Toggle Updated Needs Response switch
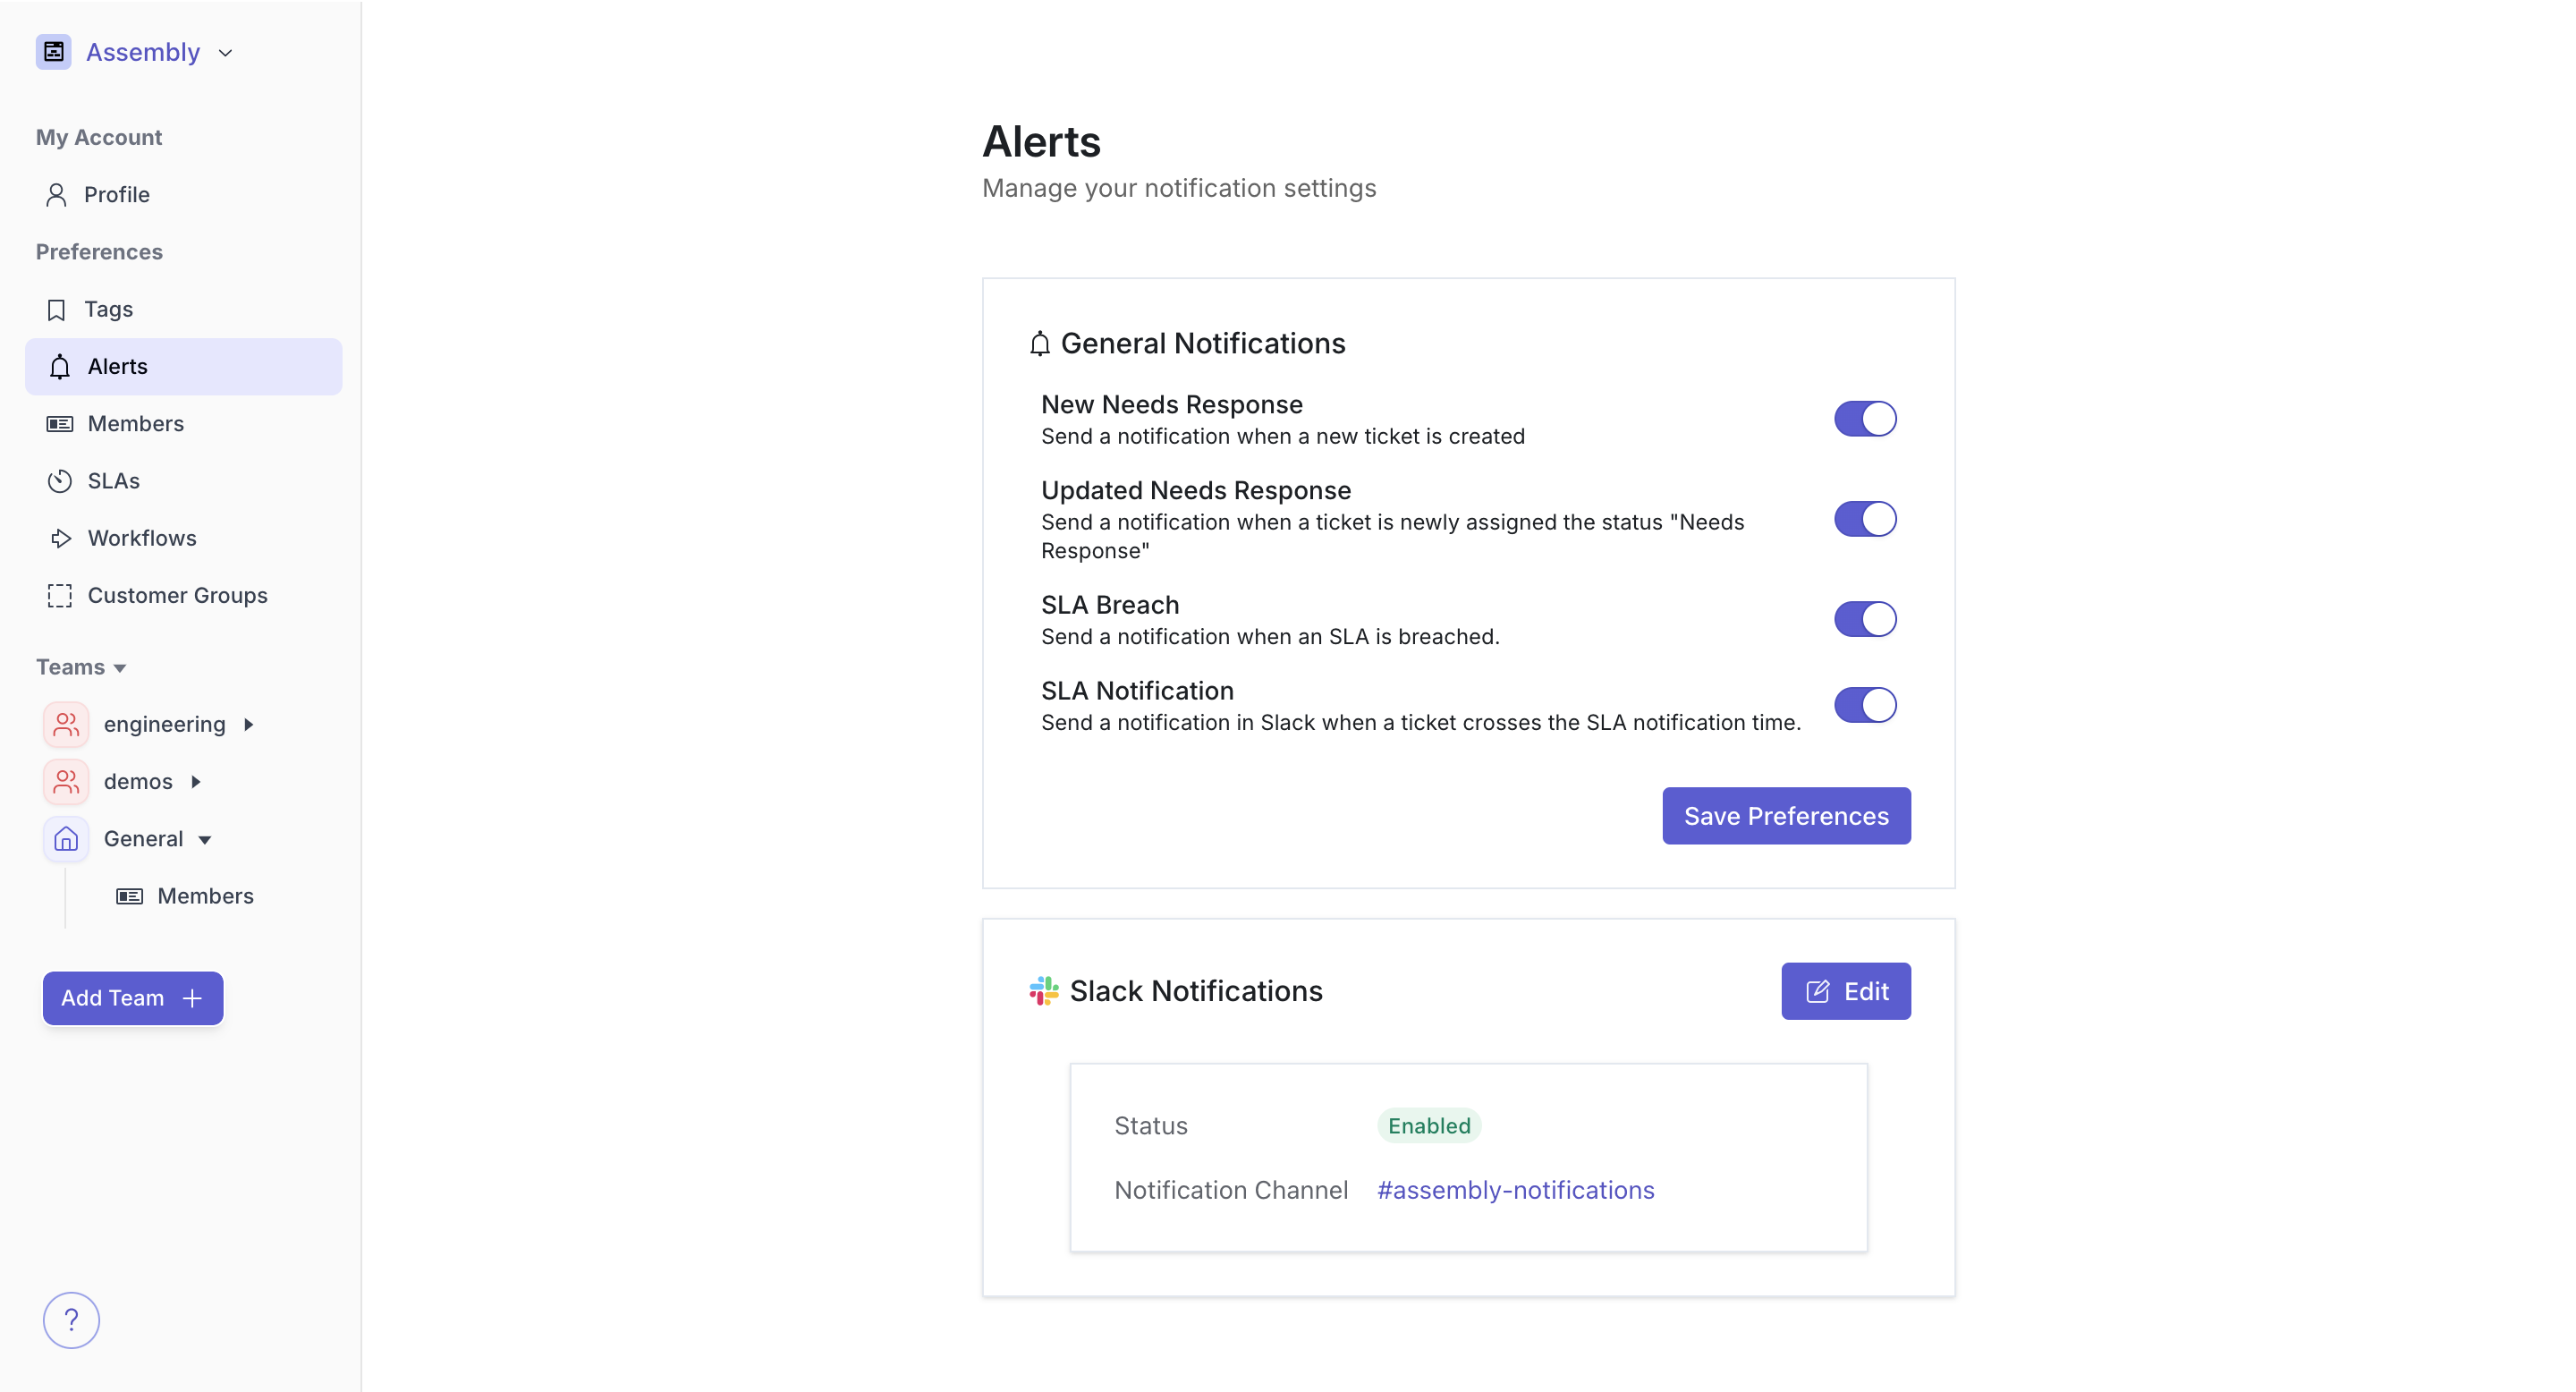 pos(1864,519)
